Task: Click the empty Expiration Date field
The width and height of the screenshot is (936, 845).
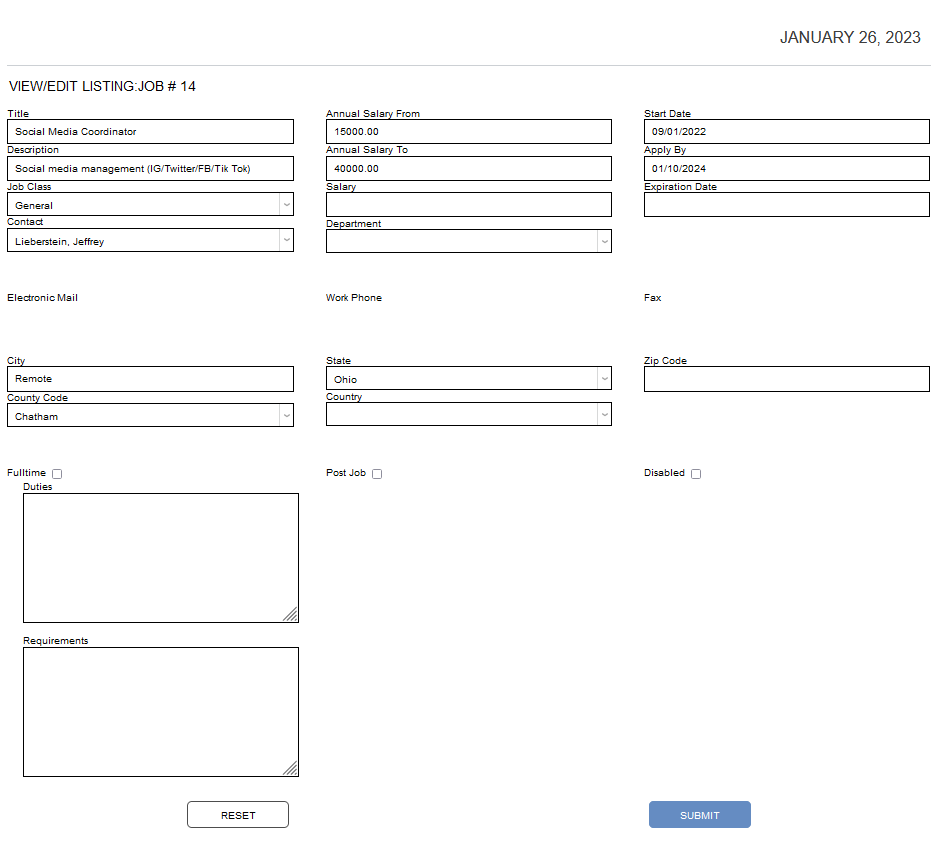Action: click(787, 205)
